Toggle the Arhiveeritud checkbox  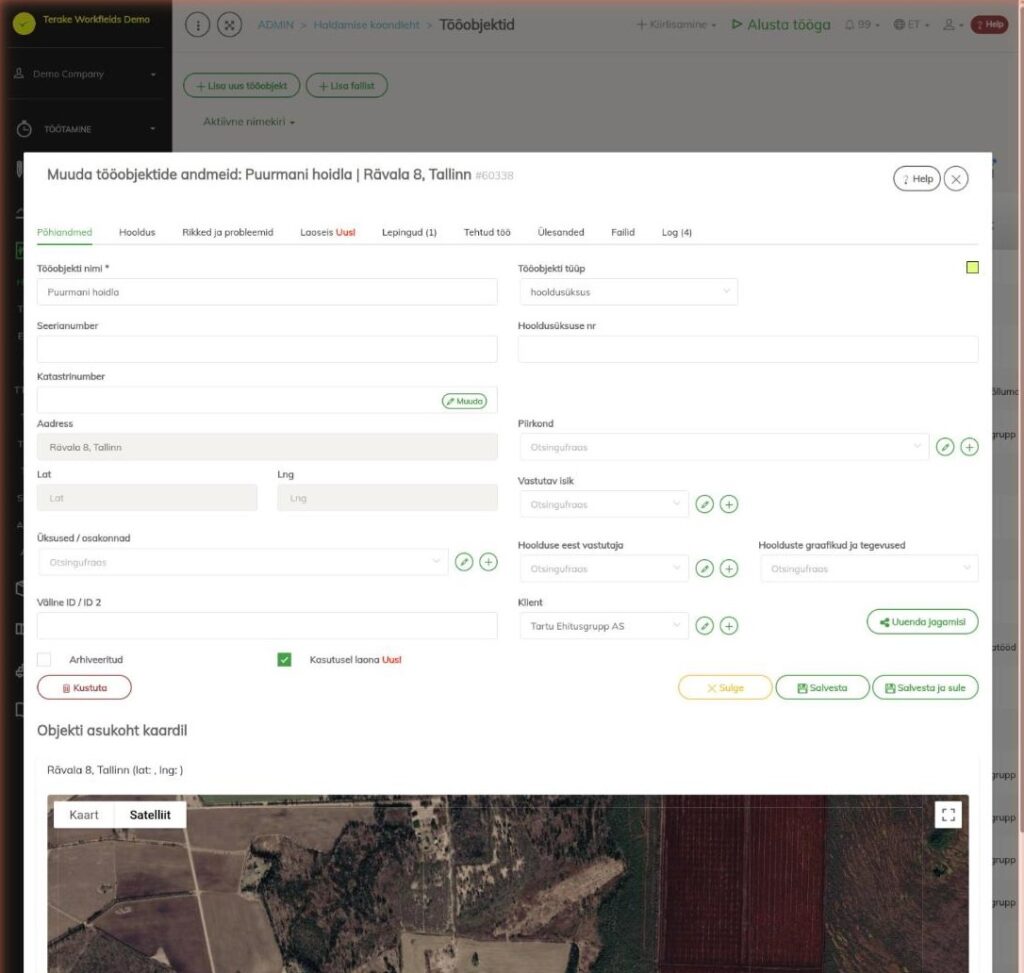coord(44,660)
